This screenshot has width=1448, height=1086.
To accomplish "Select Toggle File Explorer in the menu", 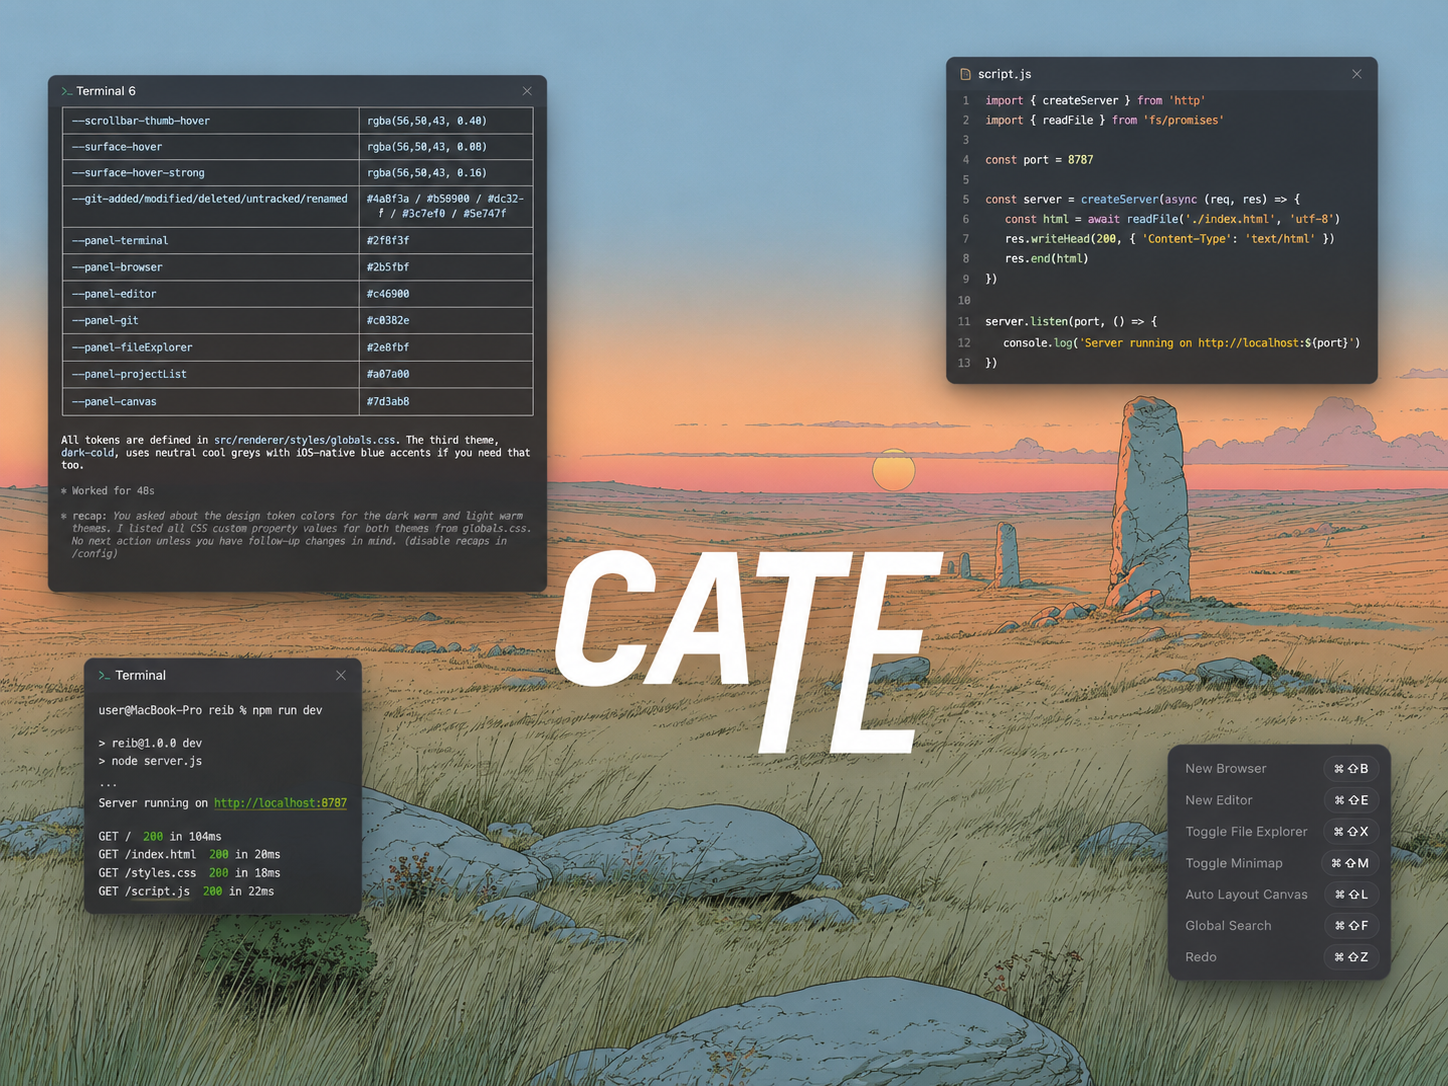I will coord(1279,832).
